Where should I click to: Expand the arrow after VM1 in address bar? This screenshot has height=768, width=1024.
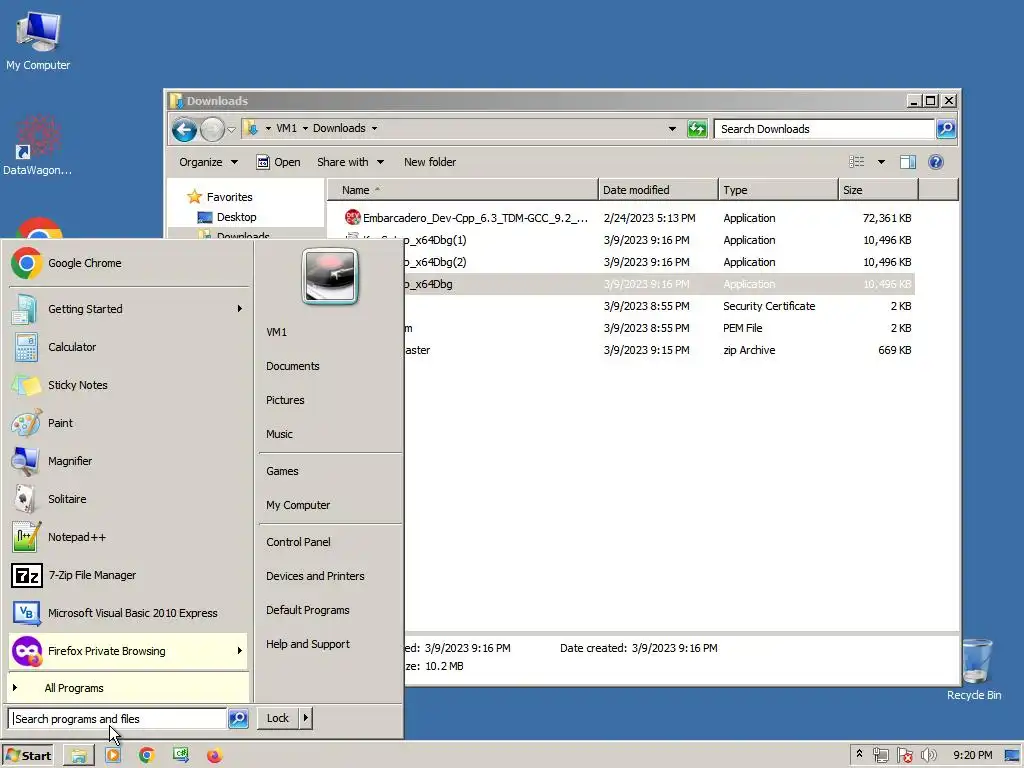(305, 129)
